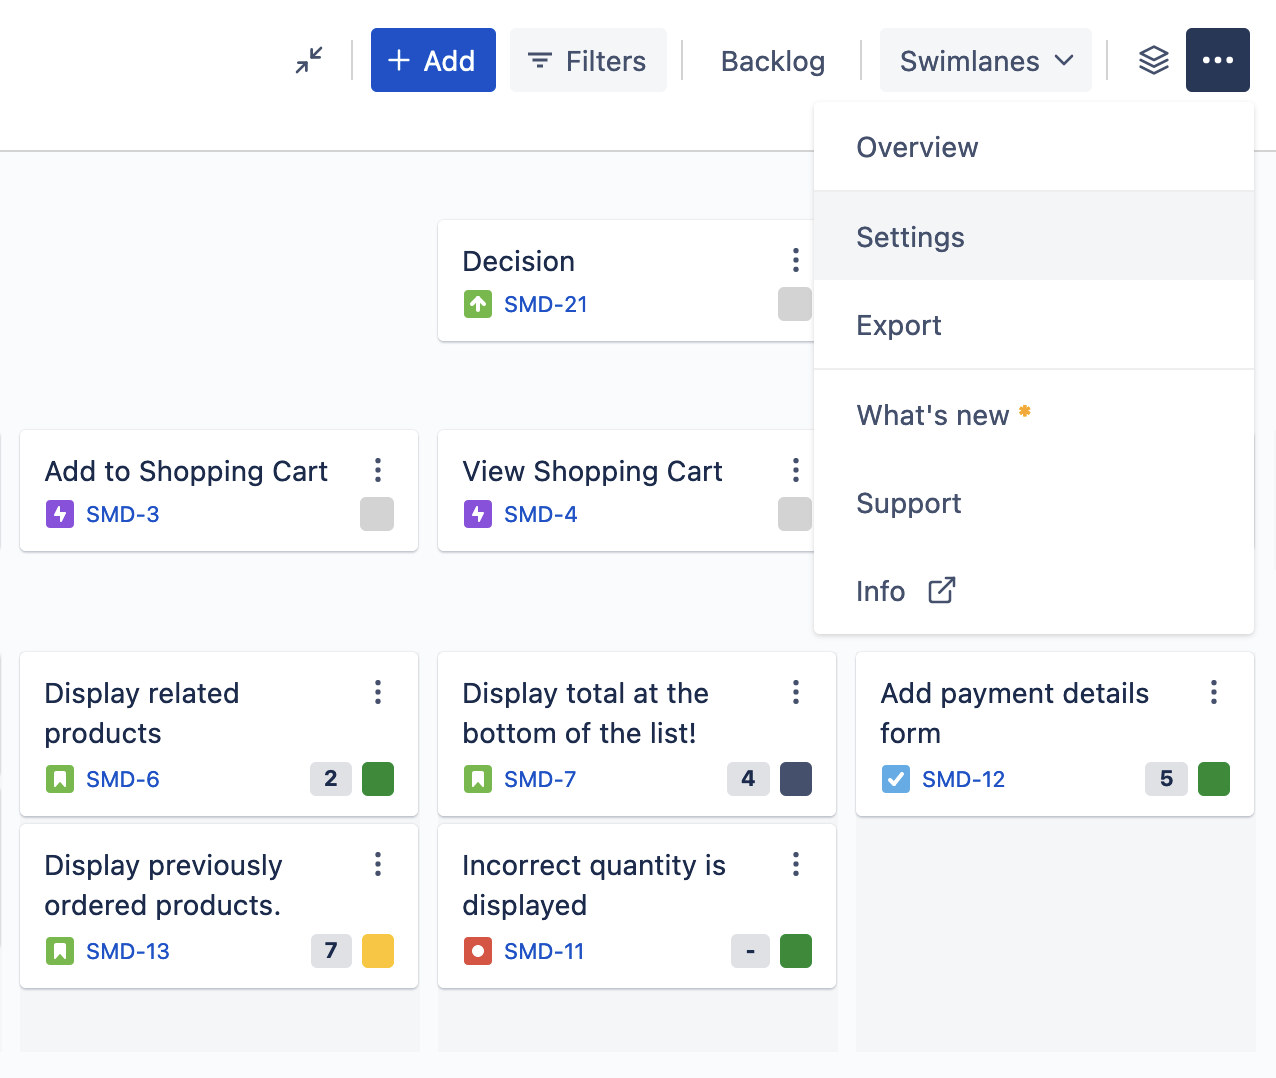This screenshot has height=1078, width=1276.
Task: Click the task checkmark icon on SMD-12
Action: [895, 779]
